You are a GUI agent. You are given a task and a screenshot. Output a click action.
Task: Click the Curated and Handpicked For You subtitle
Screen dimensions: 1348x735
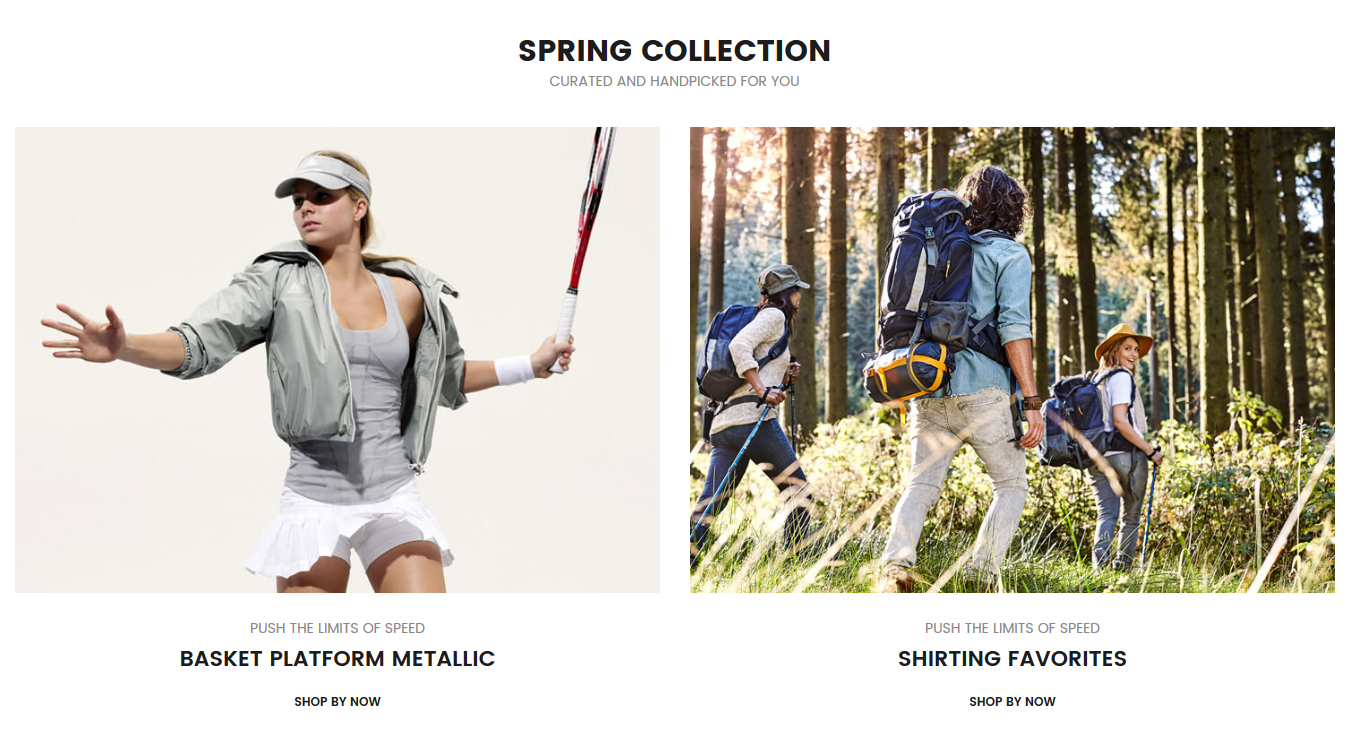pos(674,81)
